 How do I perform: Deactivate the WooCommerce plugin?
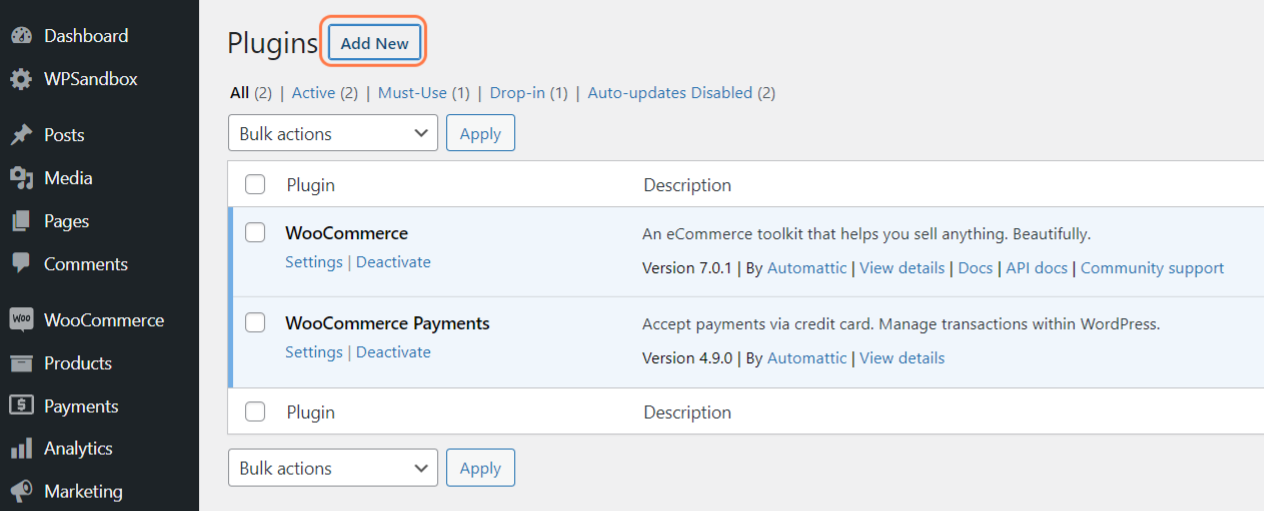tap(393, 262)
